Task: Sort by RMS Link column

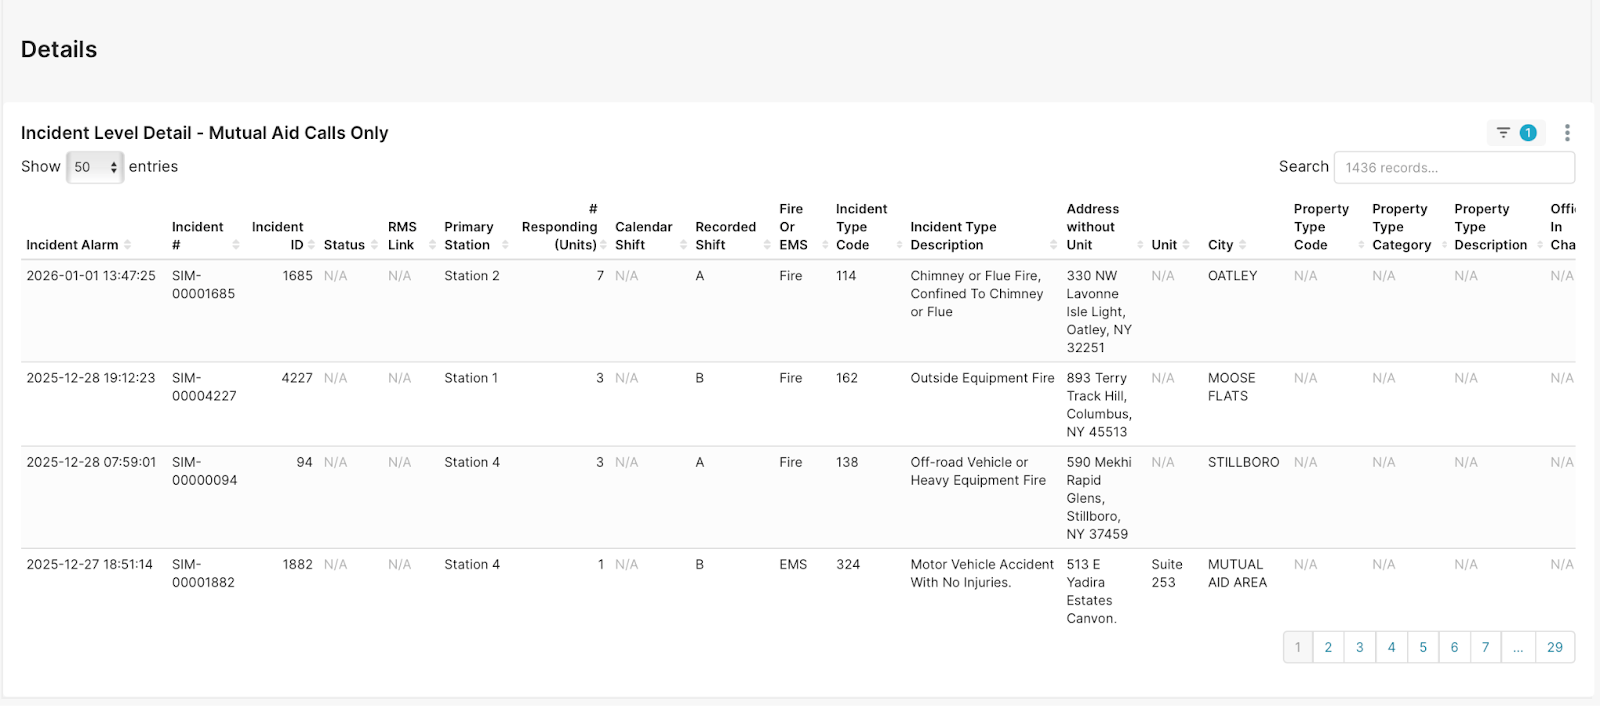Action: tap(411, 236)
